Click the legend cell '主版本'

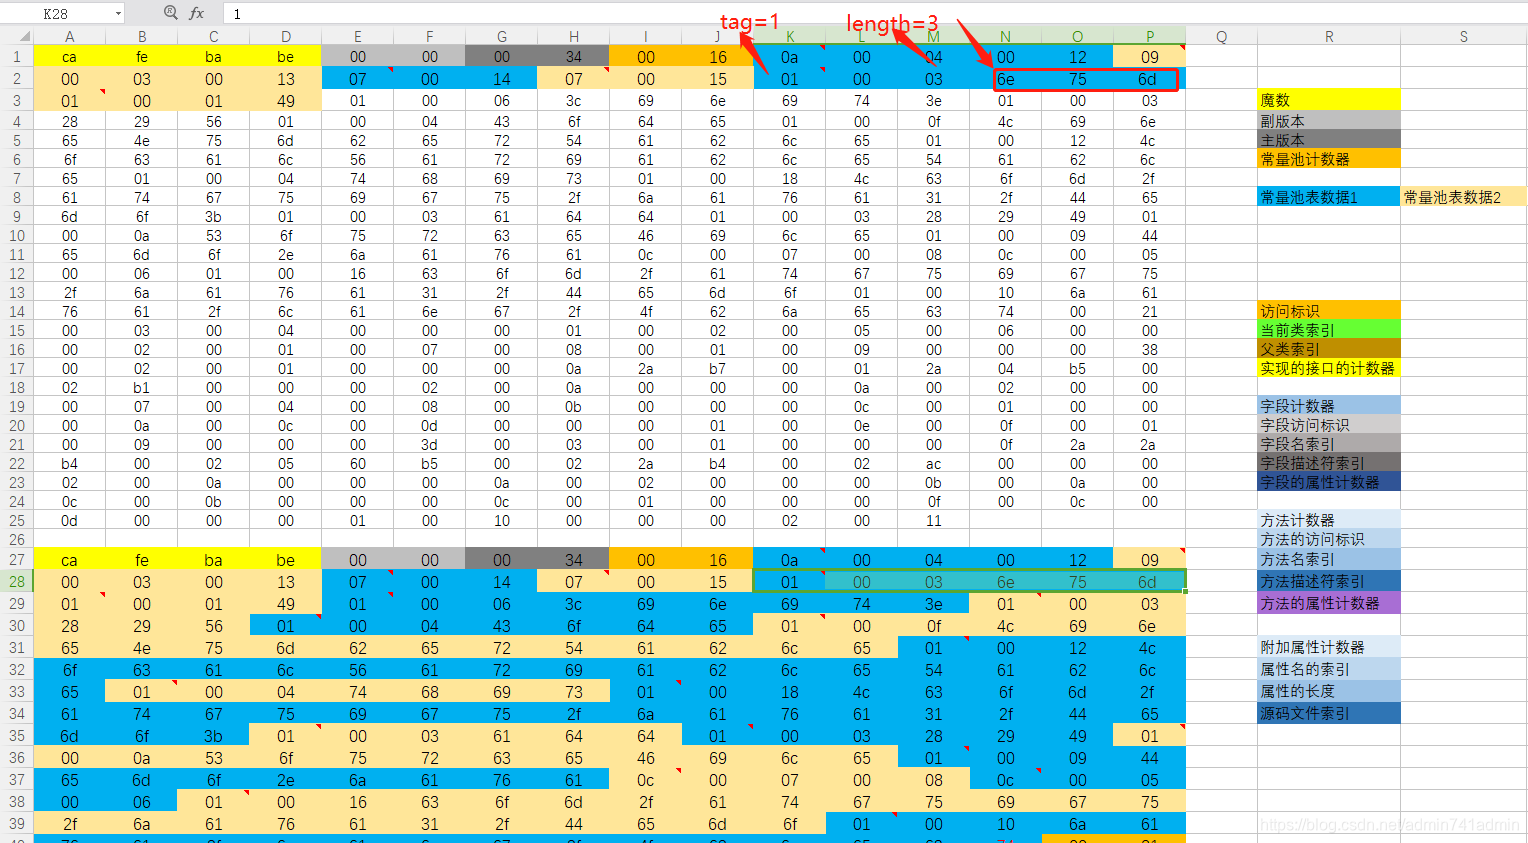[x=1329, y=140]
